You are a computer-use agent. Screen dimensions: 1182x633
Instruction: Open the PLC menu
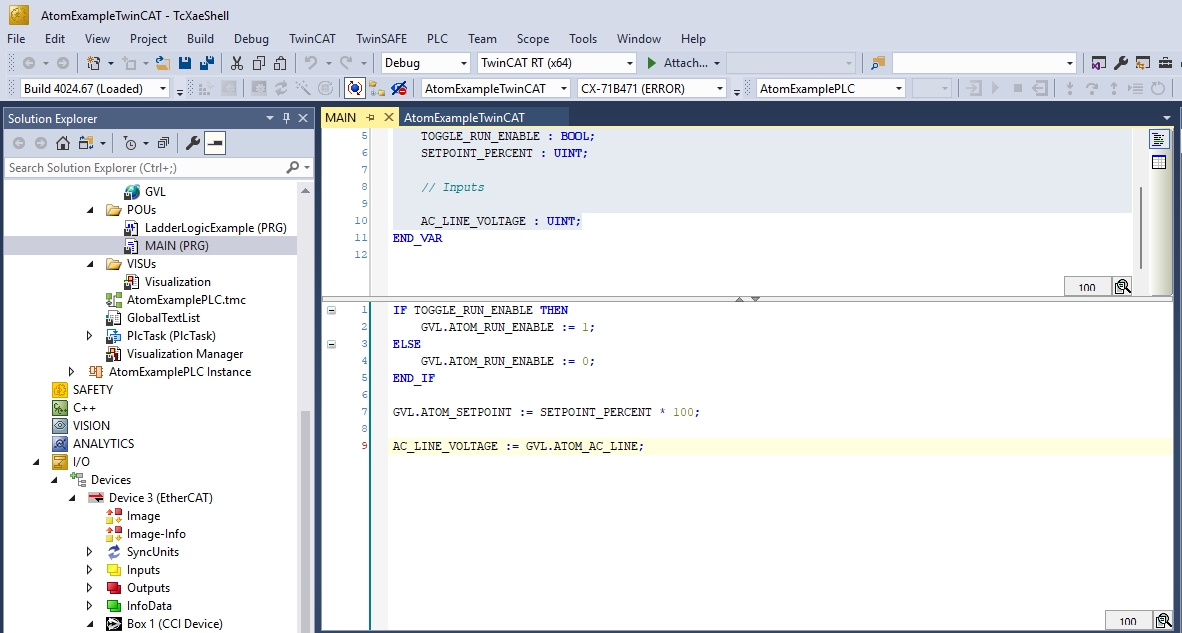(437, 39)
